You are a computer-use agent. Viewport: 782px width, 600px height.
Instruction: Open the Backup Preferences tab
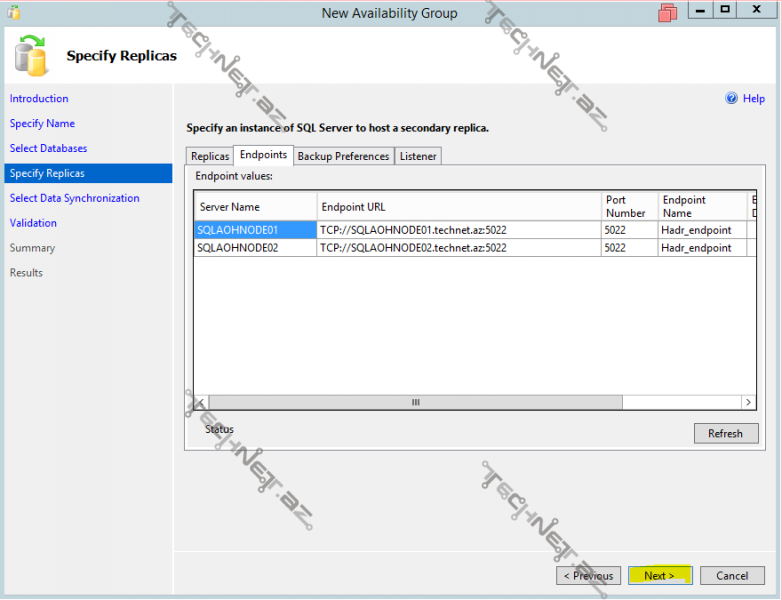click(x=343, y=156)
